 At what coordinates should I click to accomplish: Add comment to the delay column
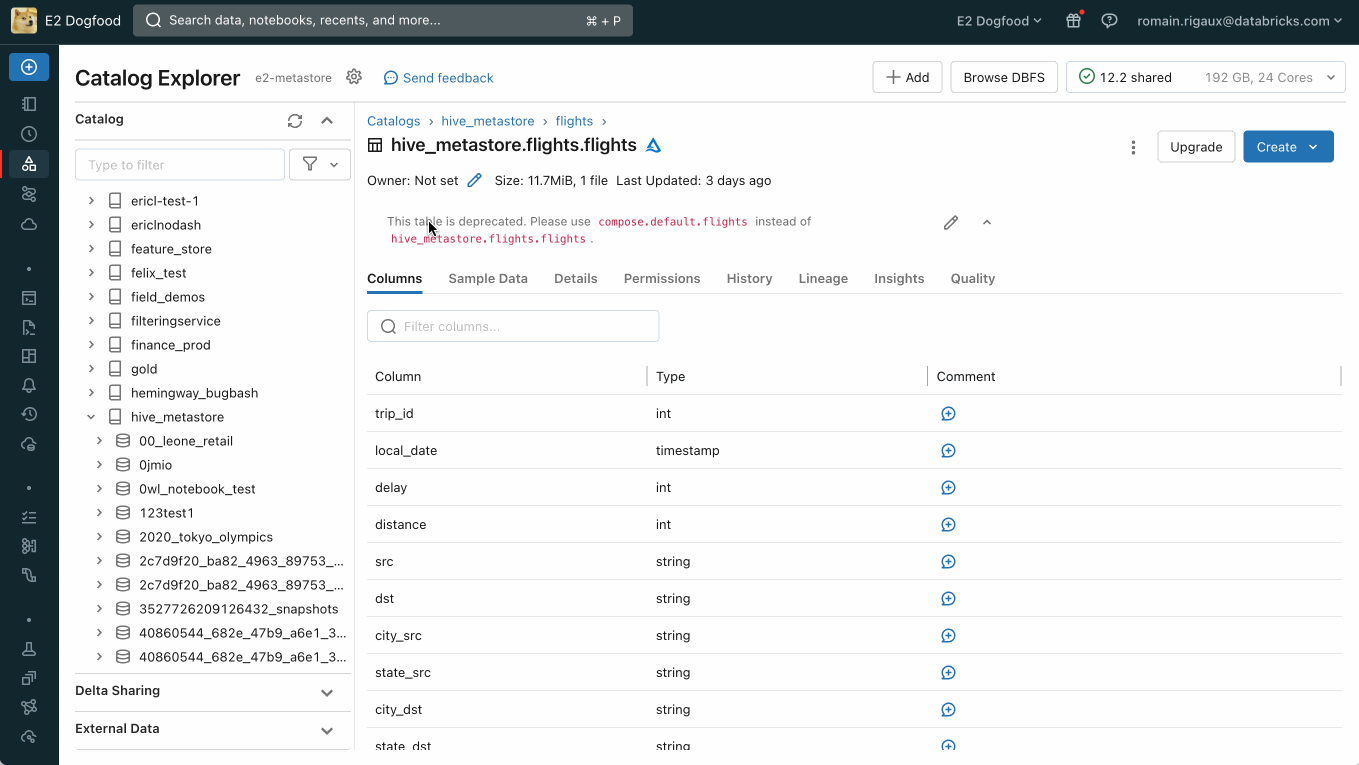[x=948, y=488]
